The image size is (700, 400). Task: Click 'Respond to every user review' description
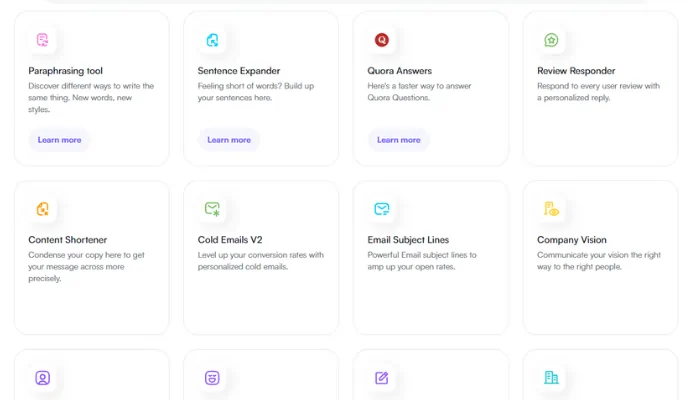coord(598,92)
